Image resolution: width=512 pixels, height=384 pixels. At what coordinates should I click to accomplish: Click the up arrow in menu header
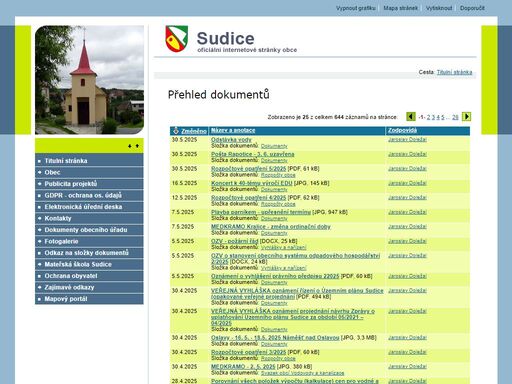click(x=137, y=146)
